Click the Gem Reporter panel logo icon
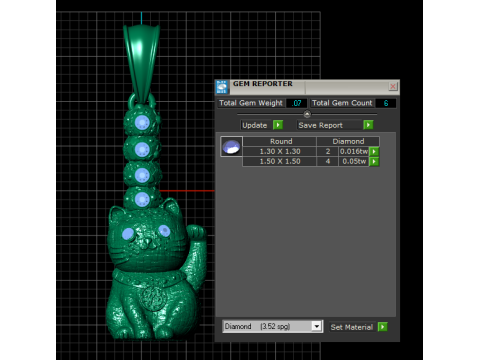480x360 pixels. [x=222, y=87]
